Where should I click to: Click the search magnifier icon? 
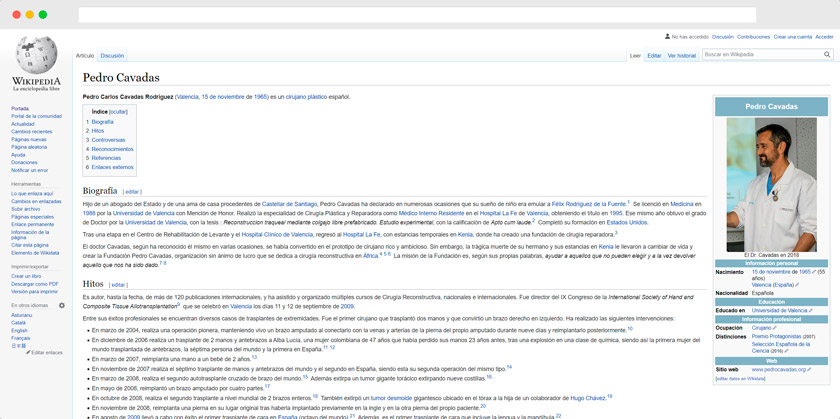click(827, 55)
